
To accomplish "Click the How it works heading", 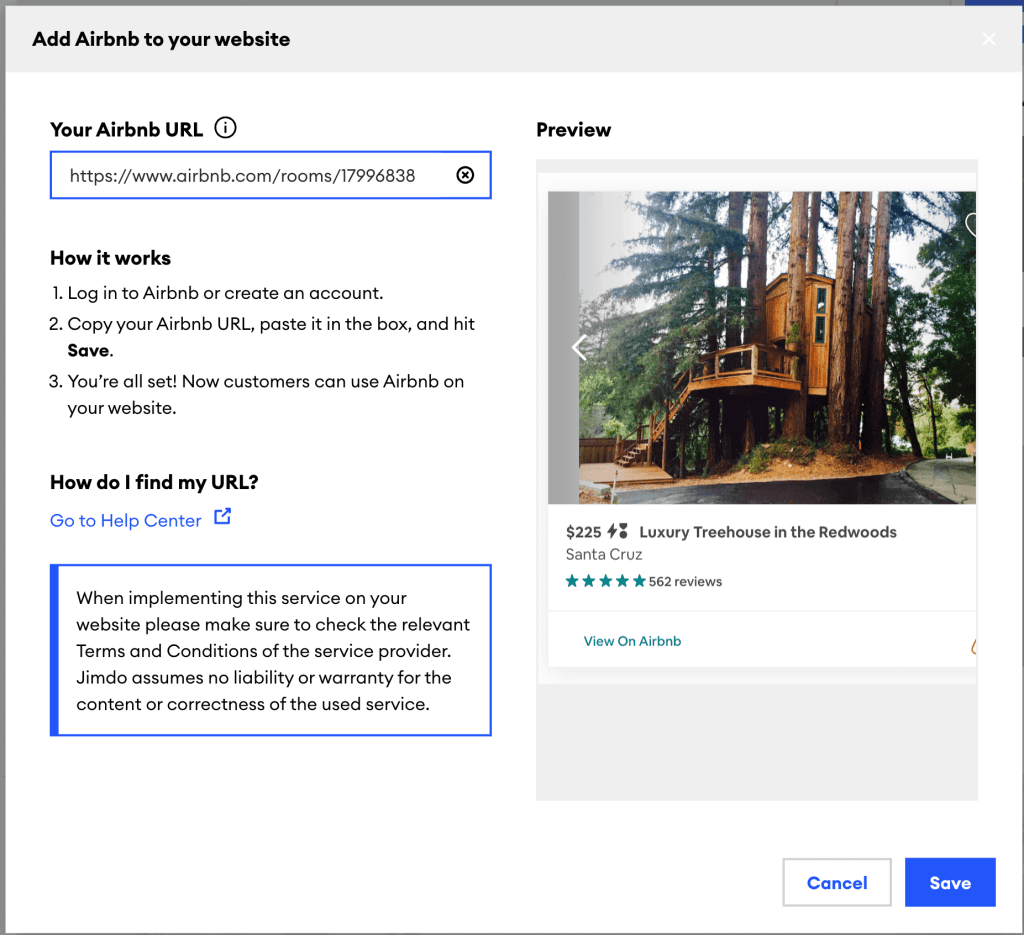I will point(110,258).
